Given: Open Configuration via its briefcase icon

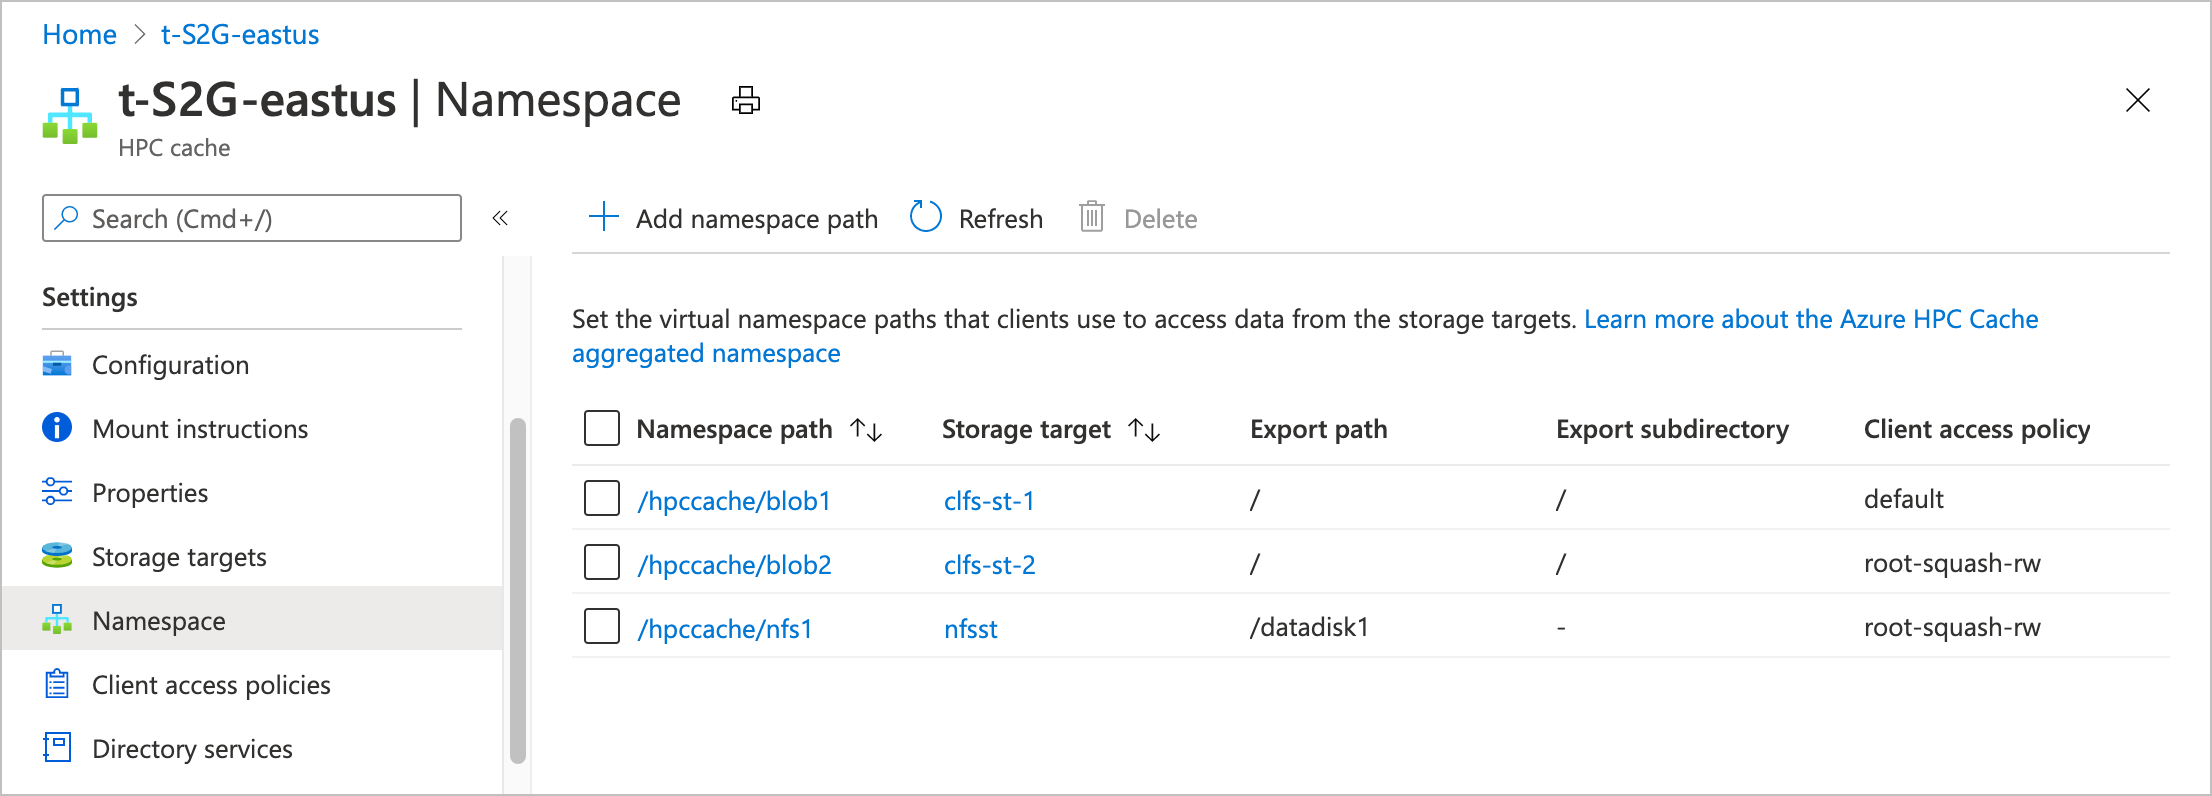Looking at the screenshot, I should click(x=57, y=365).
